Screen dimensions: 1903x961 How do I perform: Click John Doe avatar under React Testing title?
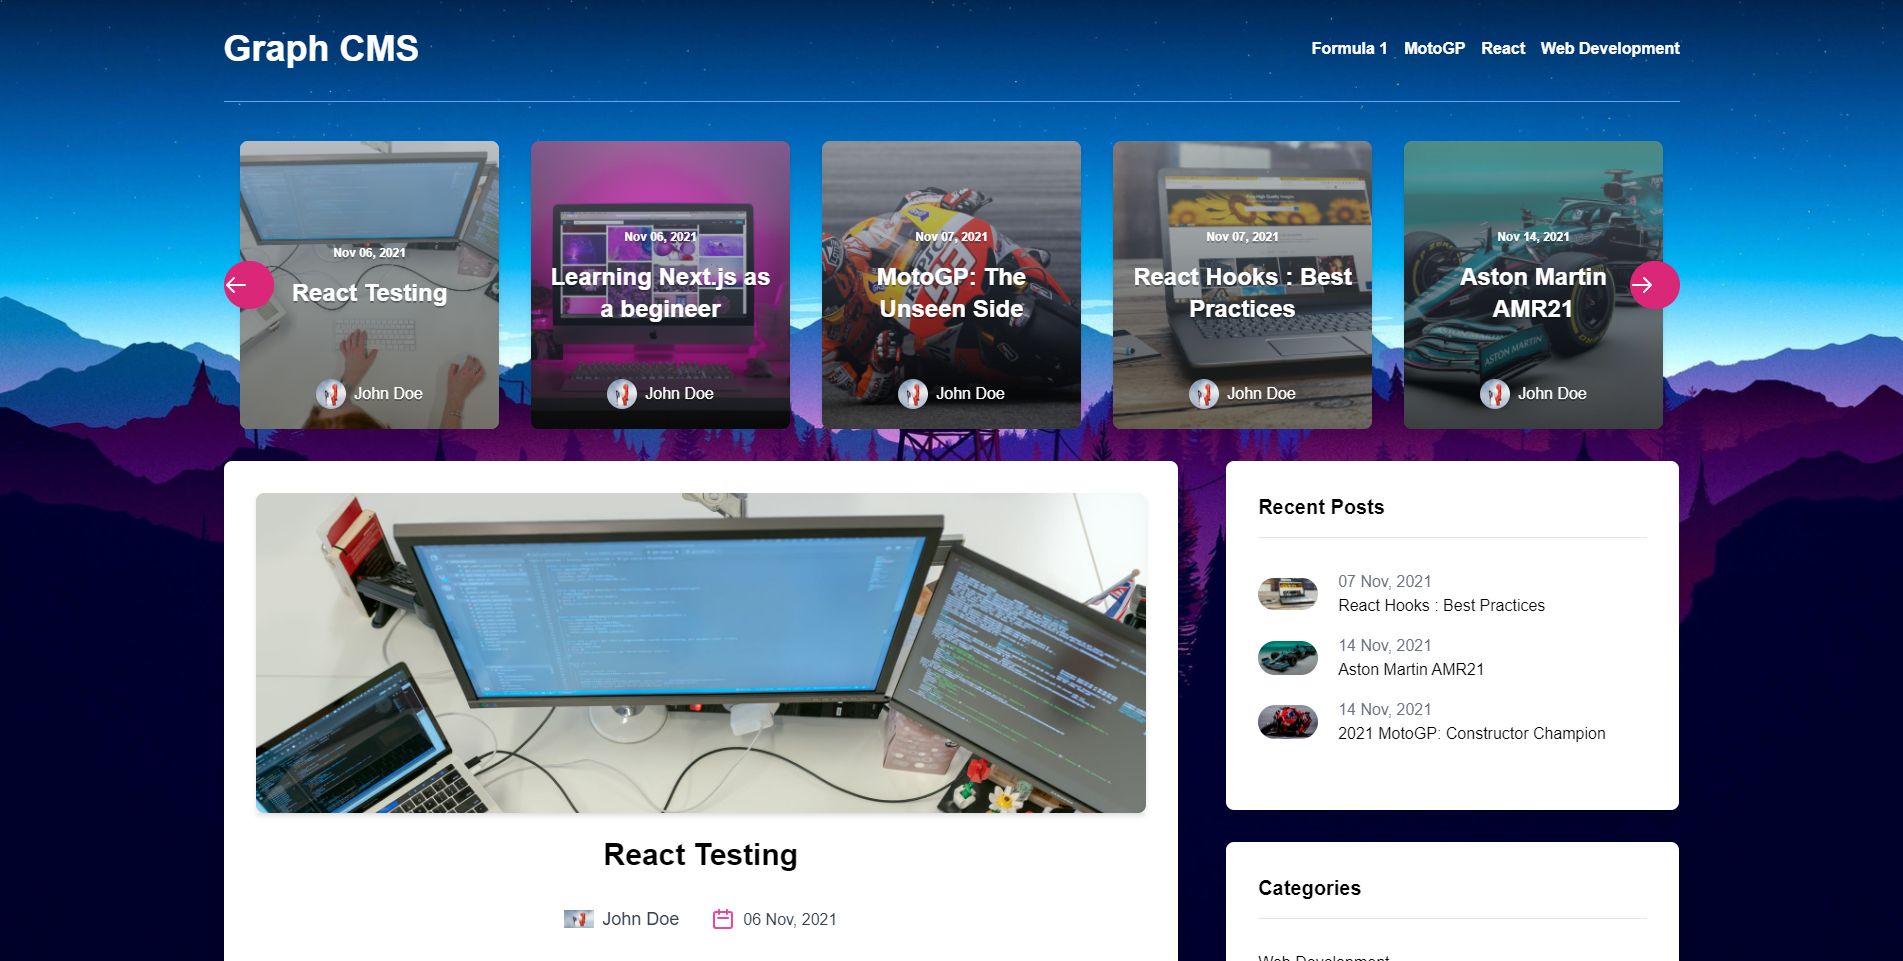click(578, 919)
